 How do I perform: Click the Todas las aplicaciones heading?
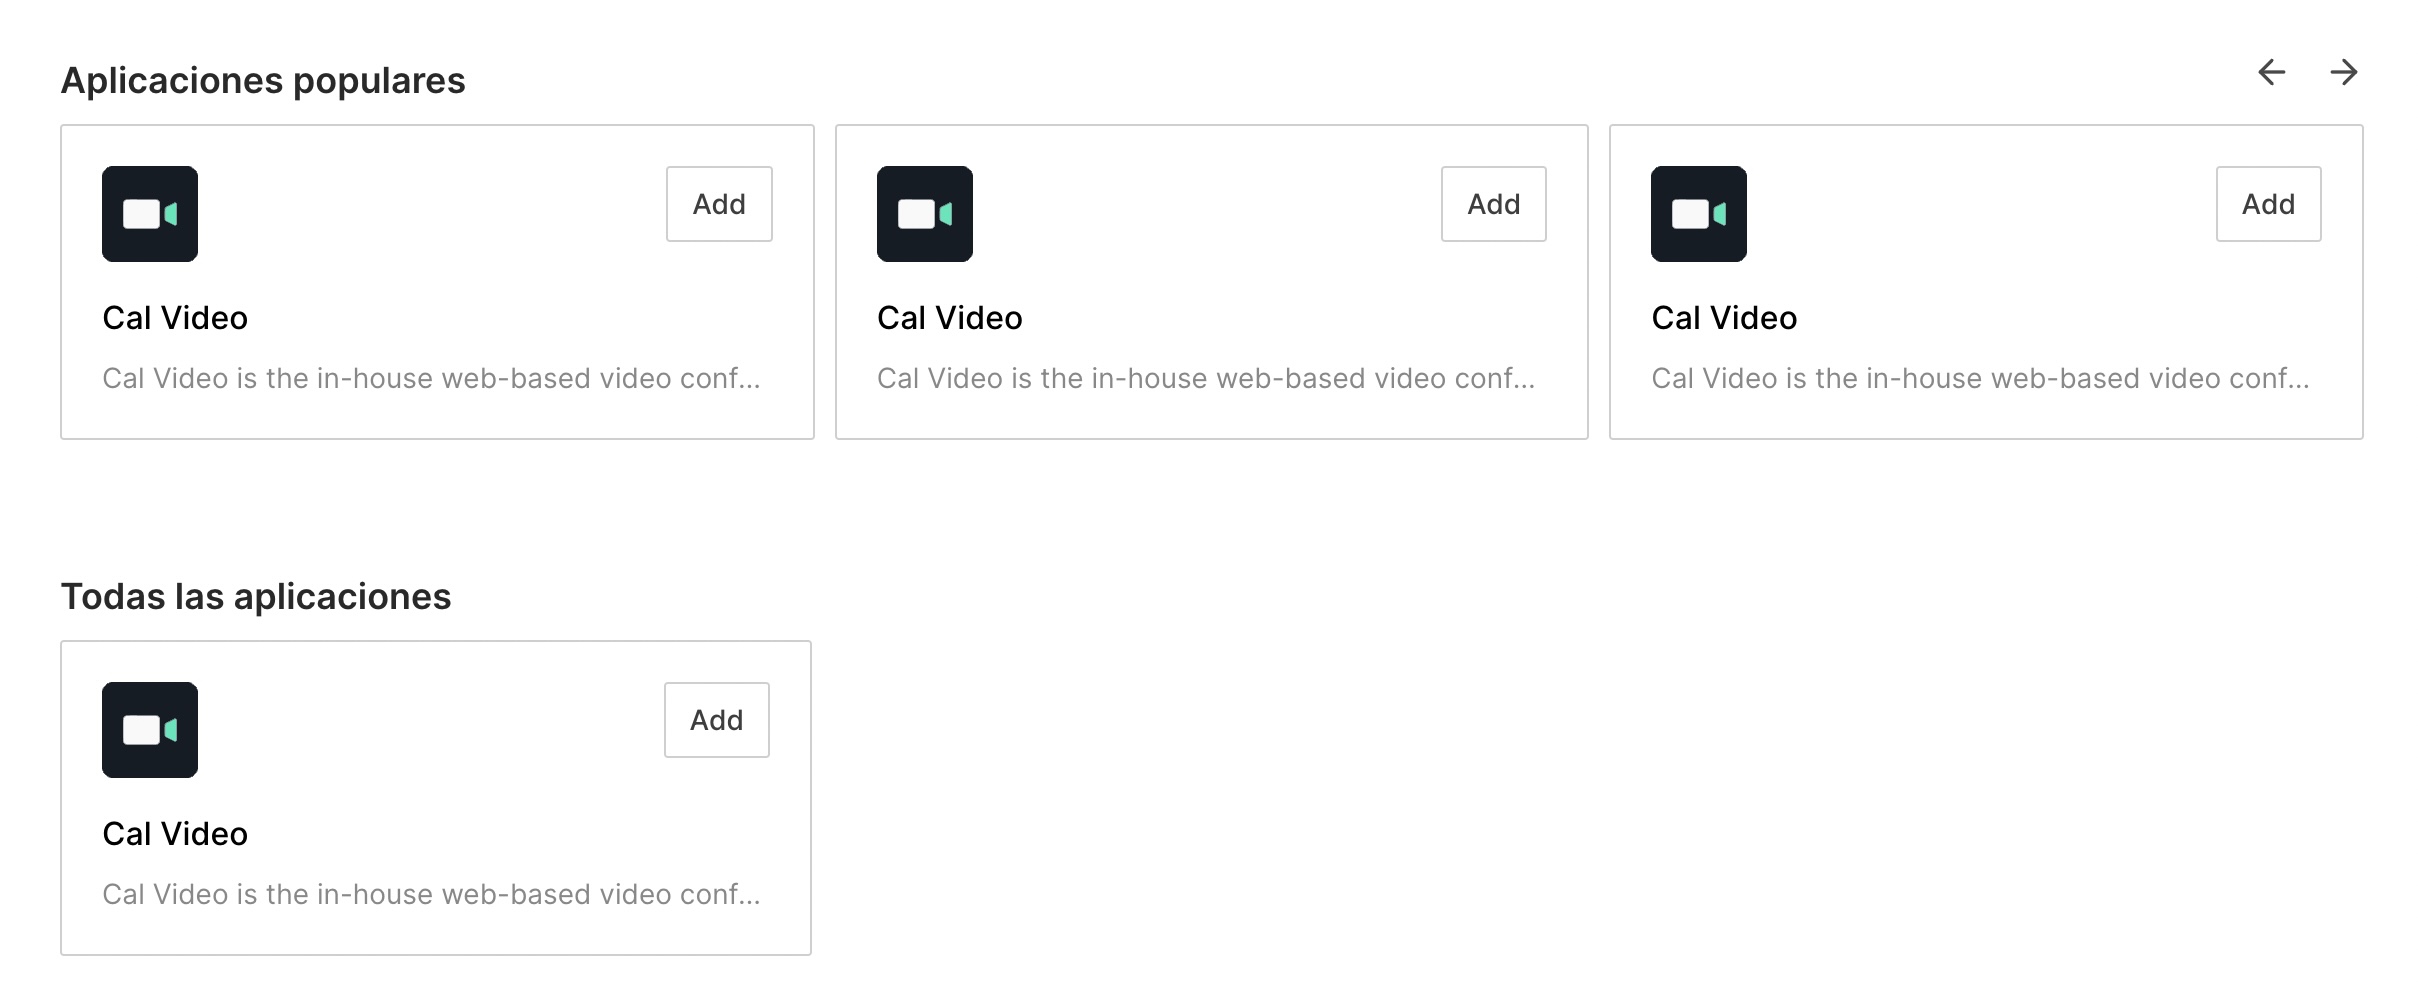click(x=257, y=596)
